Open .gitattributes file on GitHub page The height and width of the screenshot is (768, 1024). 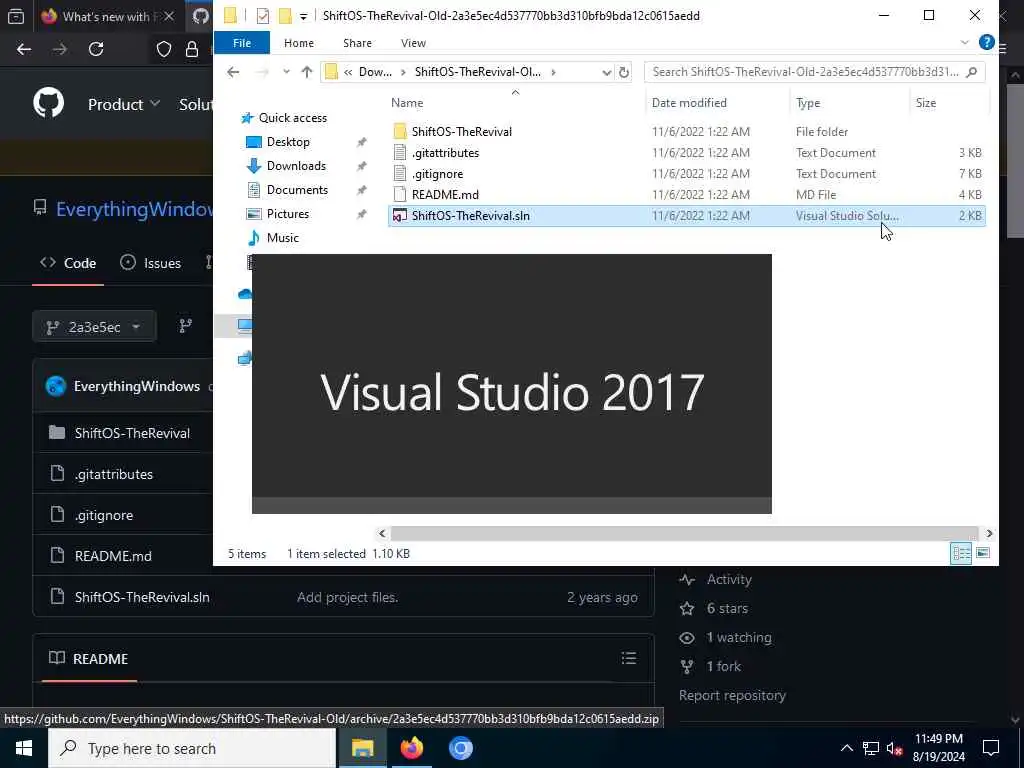[x=114, y=474]
